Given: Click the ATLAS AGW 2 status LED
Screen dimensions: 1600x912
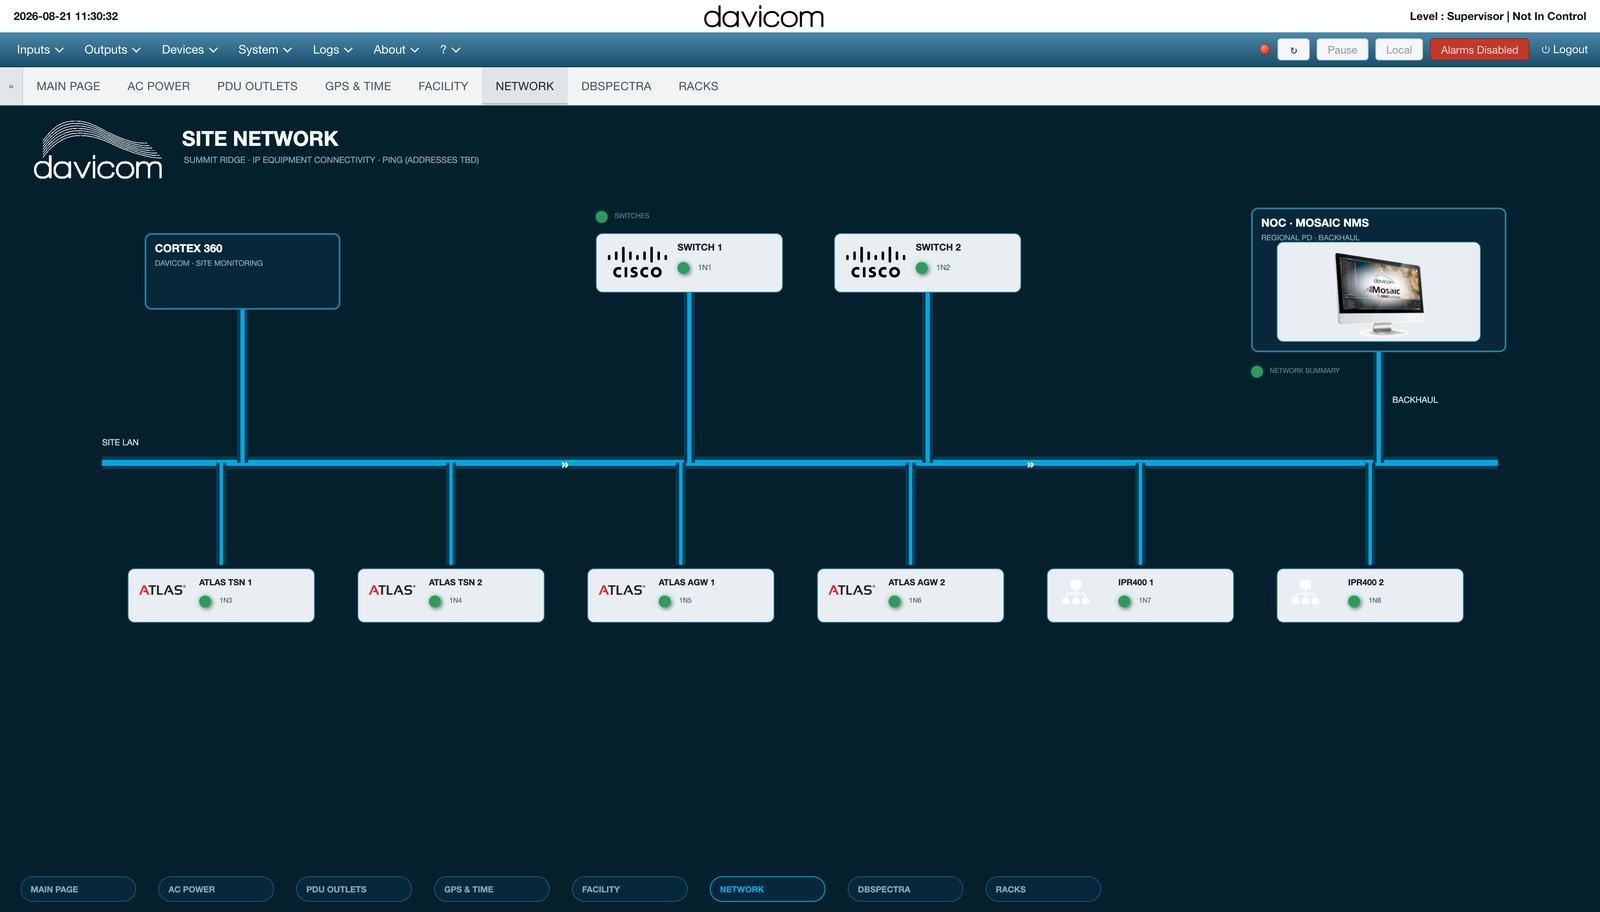Looking at the screenshot, I should [x=895, y=601].
